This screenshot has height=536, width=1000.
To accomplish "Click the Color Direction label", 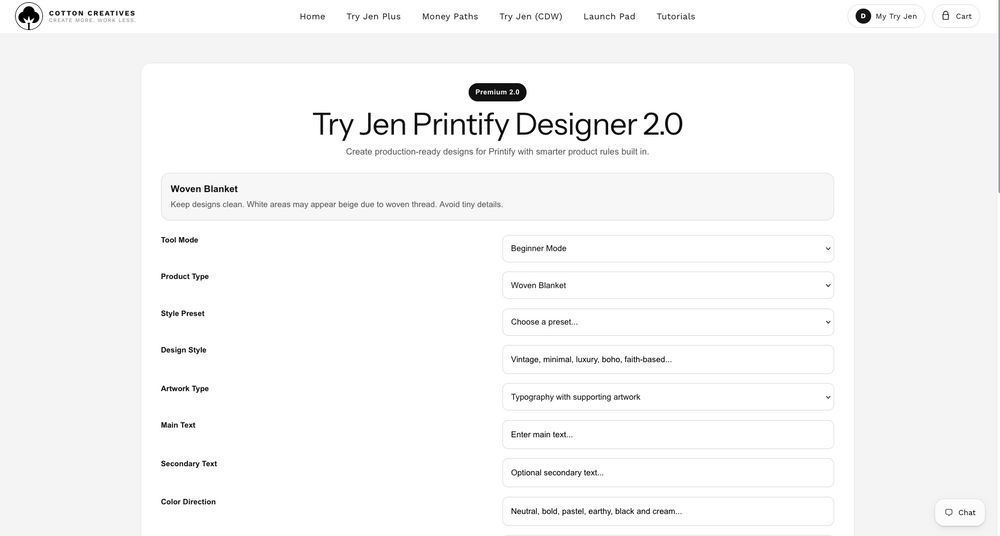I will 188,502.
